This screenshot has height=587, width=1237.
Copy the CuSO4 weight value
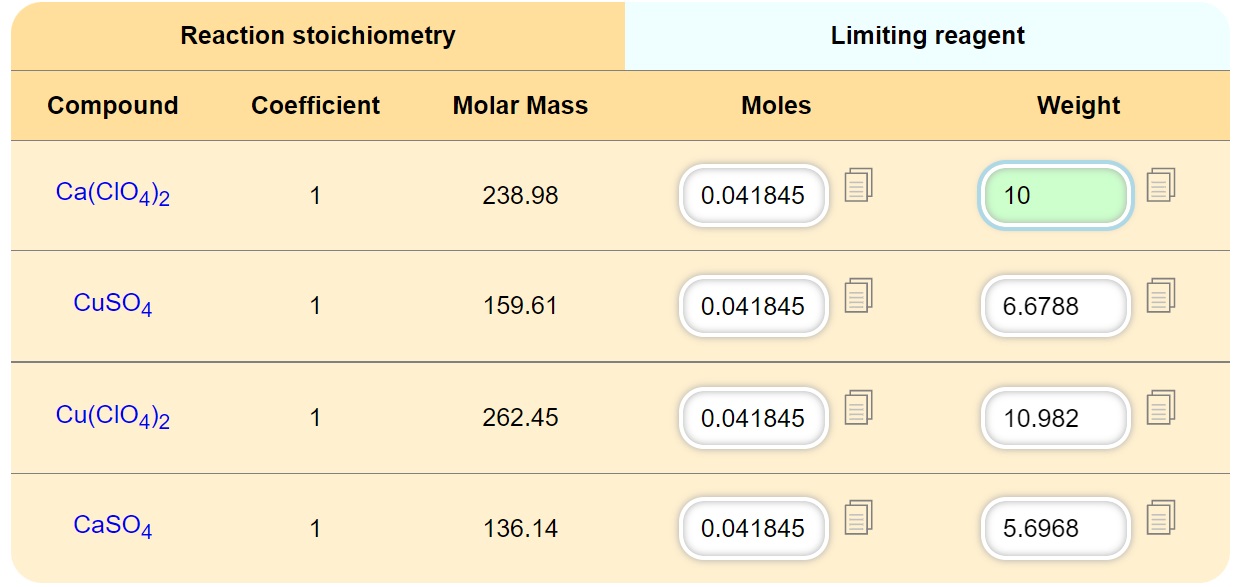(1160, 296)
